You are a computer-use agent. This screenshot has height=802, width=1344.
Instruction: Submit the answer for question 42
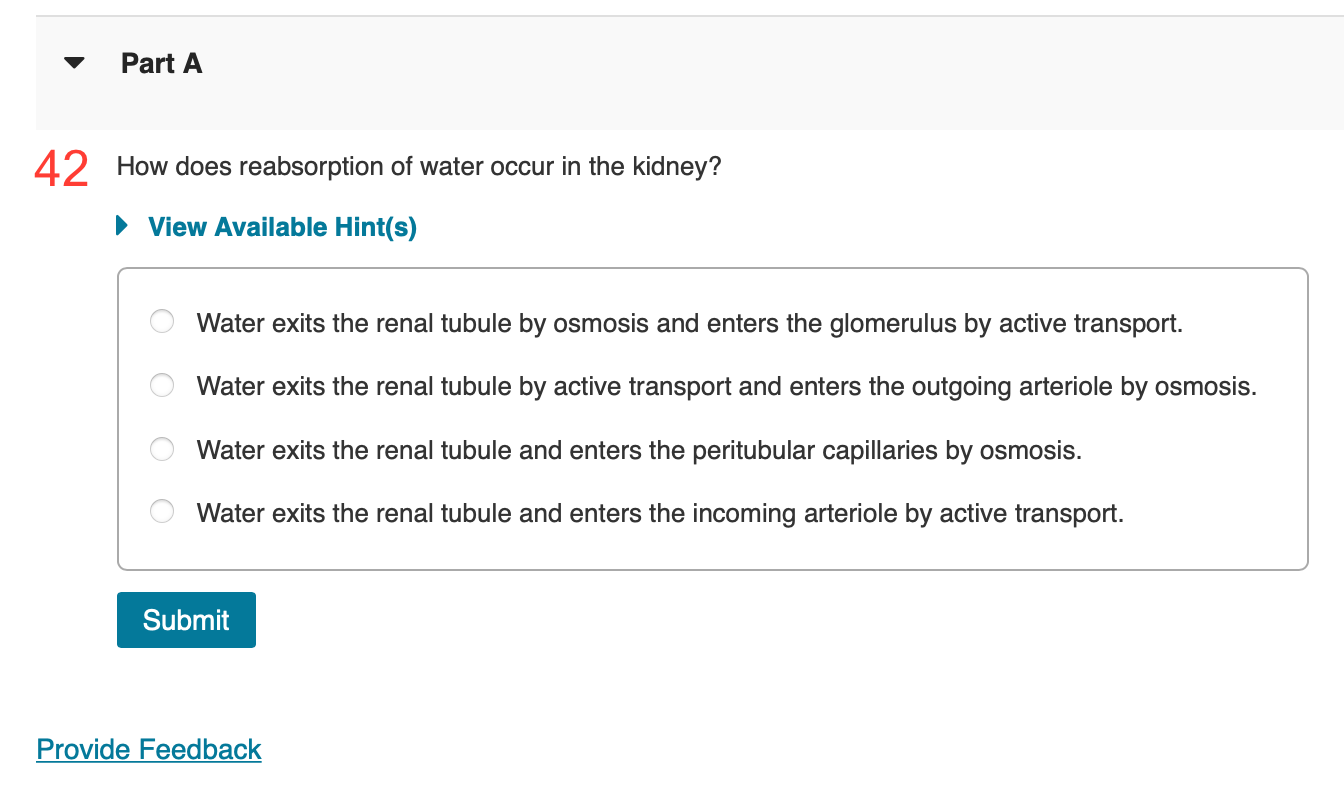[186, 619]
